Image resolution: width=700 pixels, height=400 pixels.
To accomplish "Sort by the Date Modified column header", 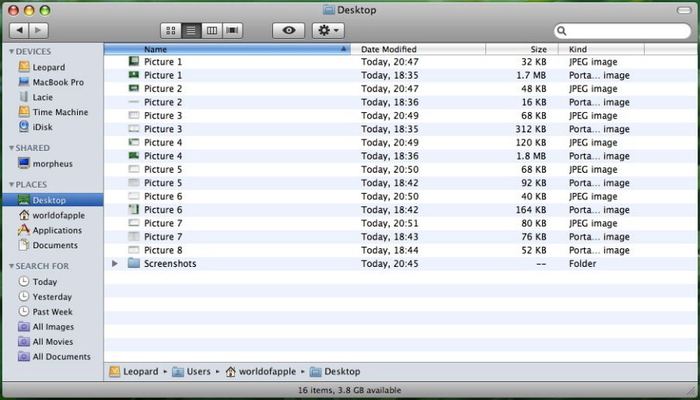I will pos(418,49).
